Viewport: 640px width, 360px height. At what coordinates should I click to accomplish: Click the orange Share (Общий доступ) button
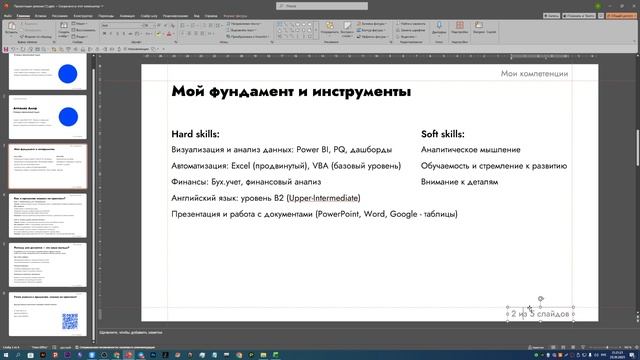(x=621, y=16)
